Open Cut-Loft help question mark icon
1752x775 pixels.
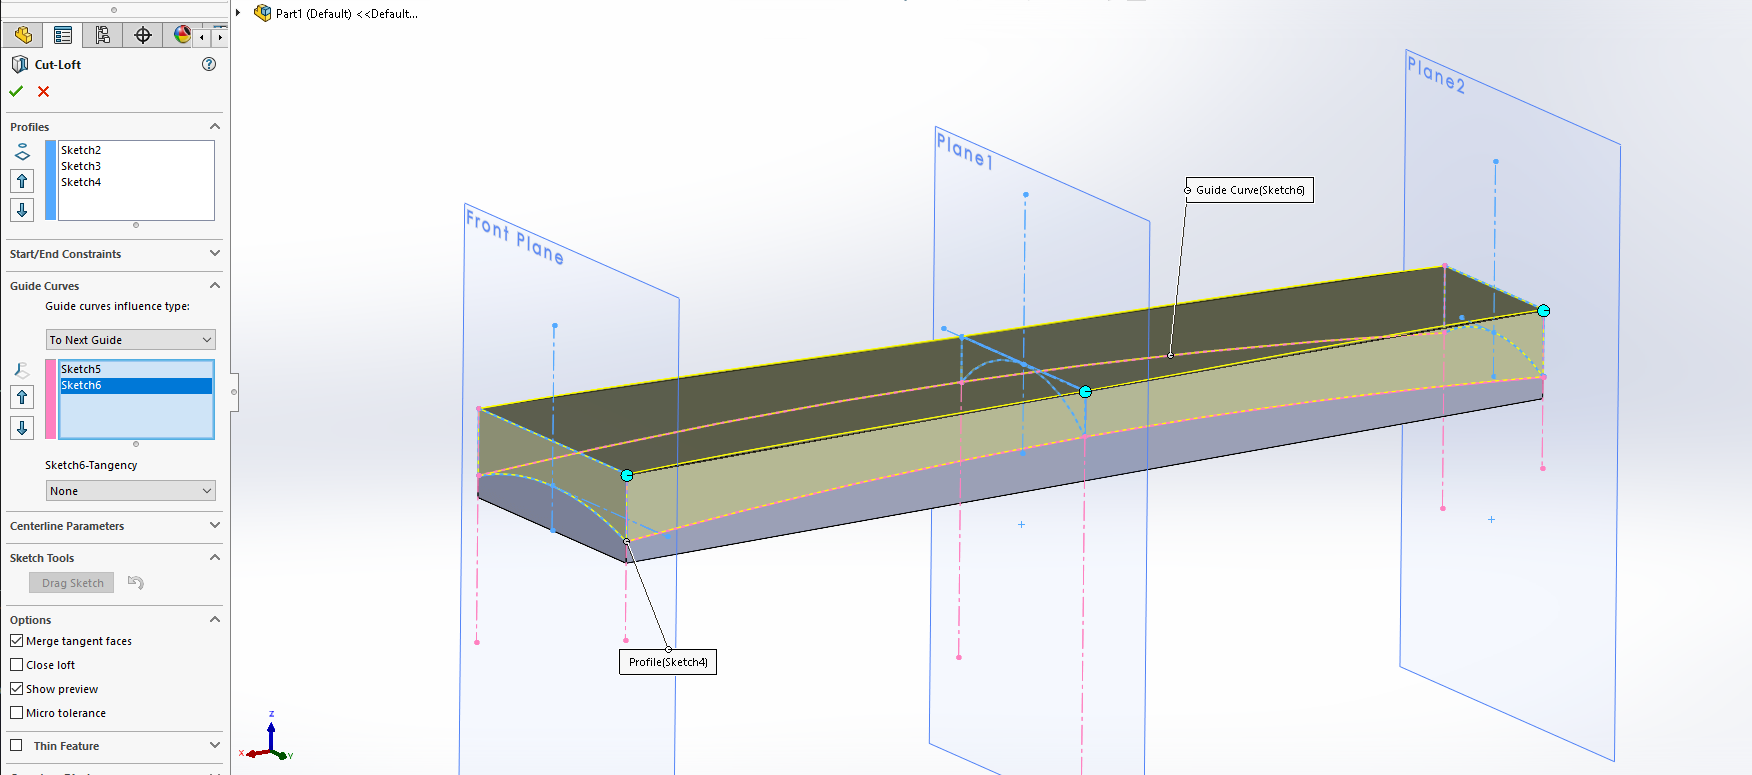(x=209, y=64)
